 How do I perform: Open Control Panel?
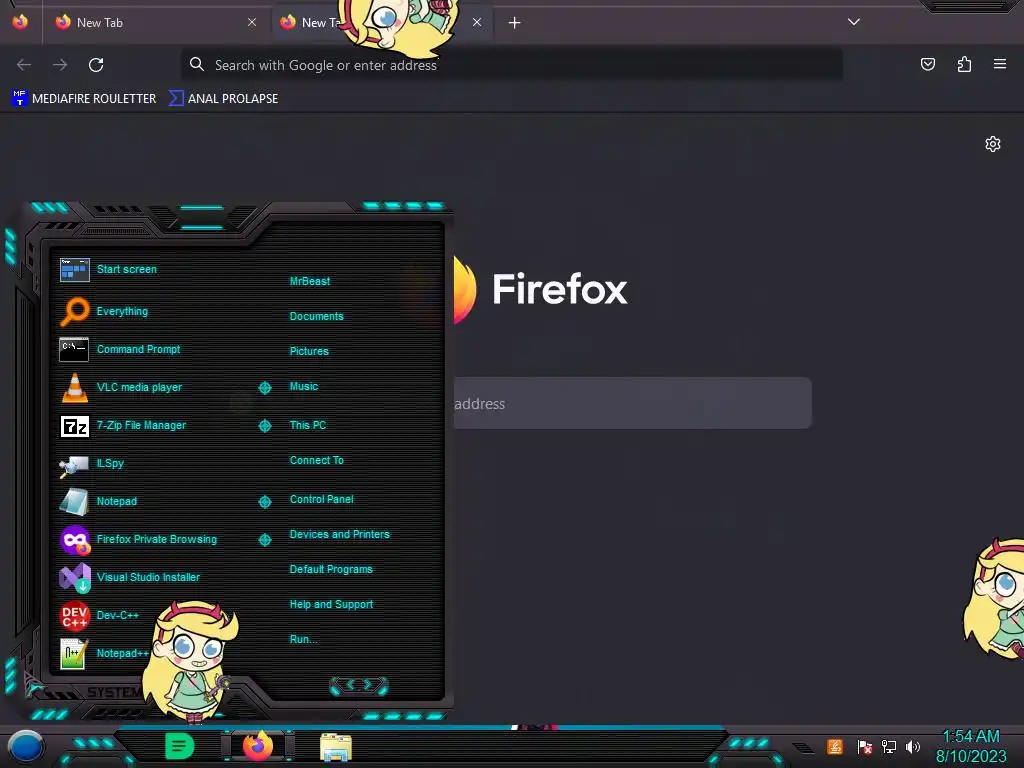pos(321,500)
